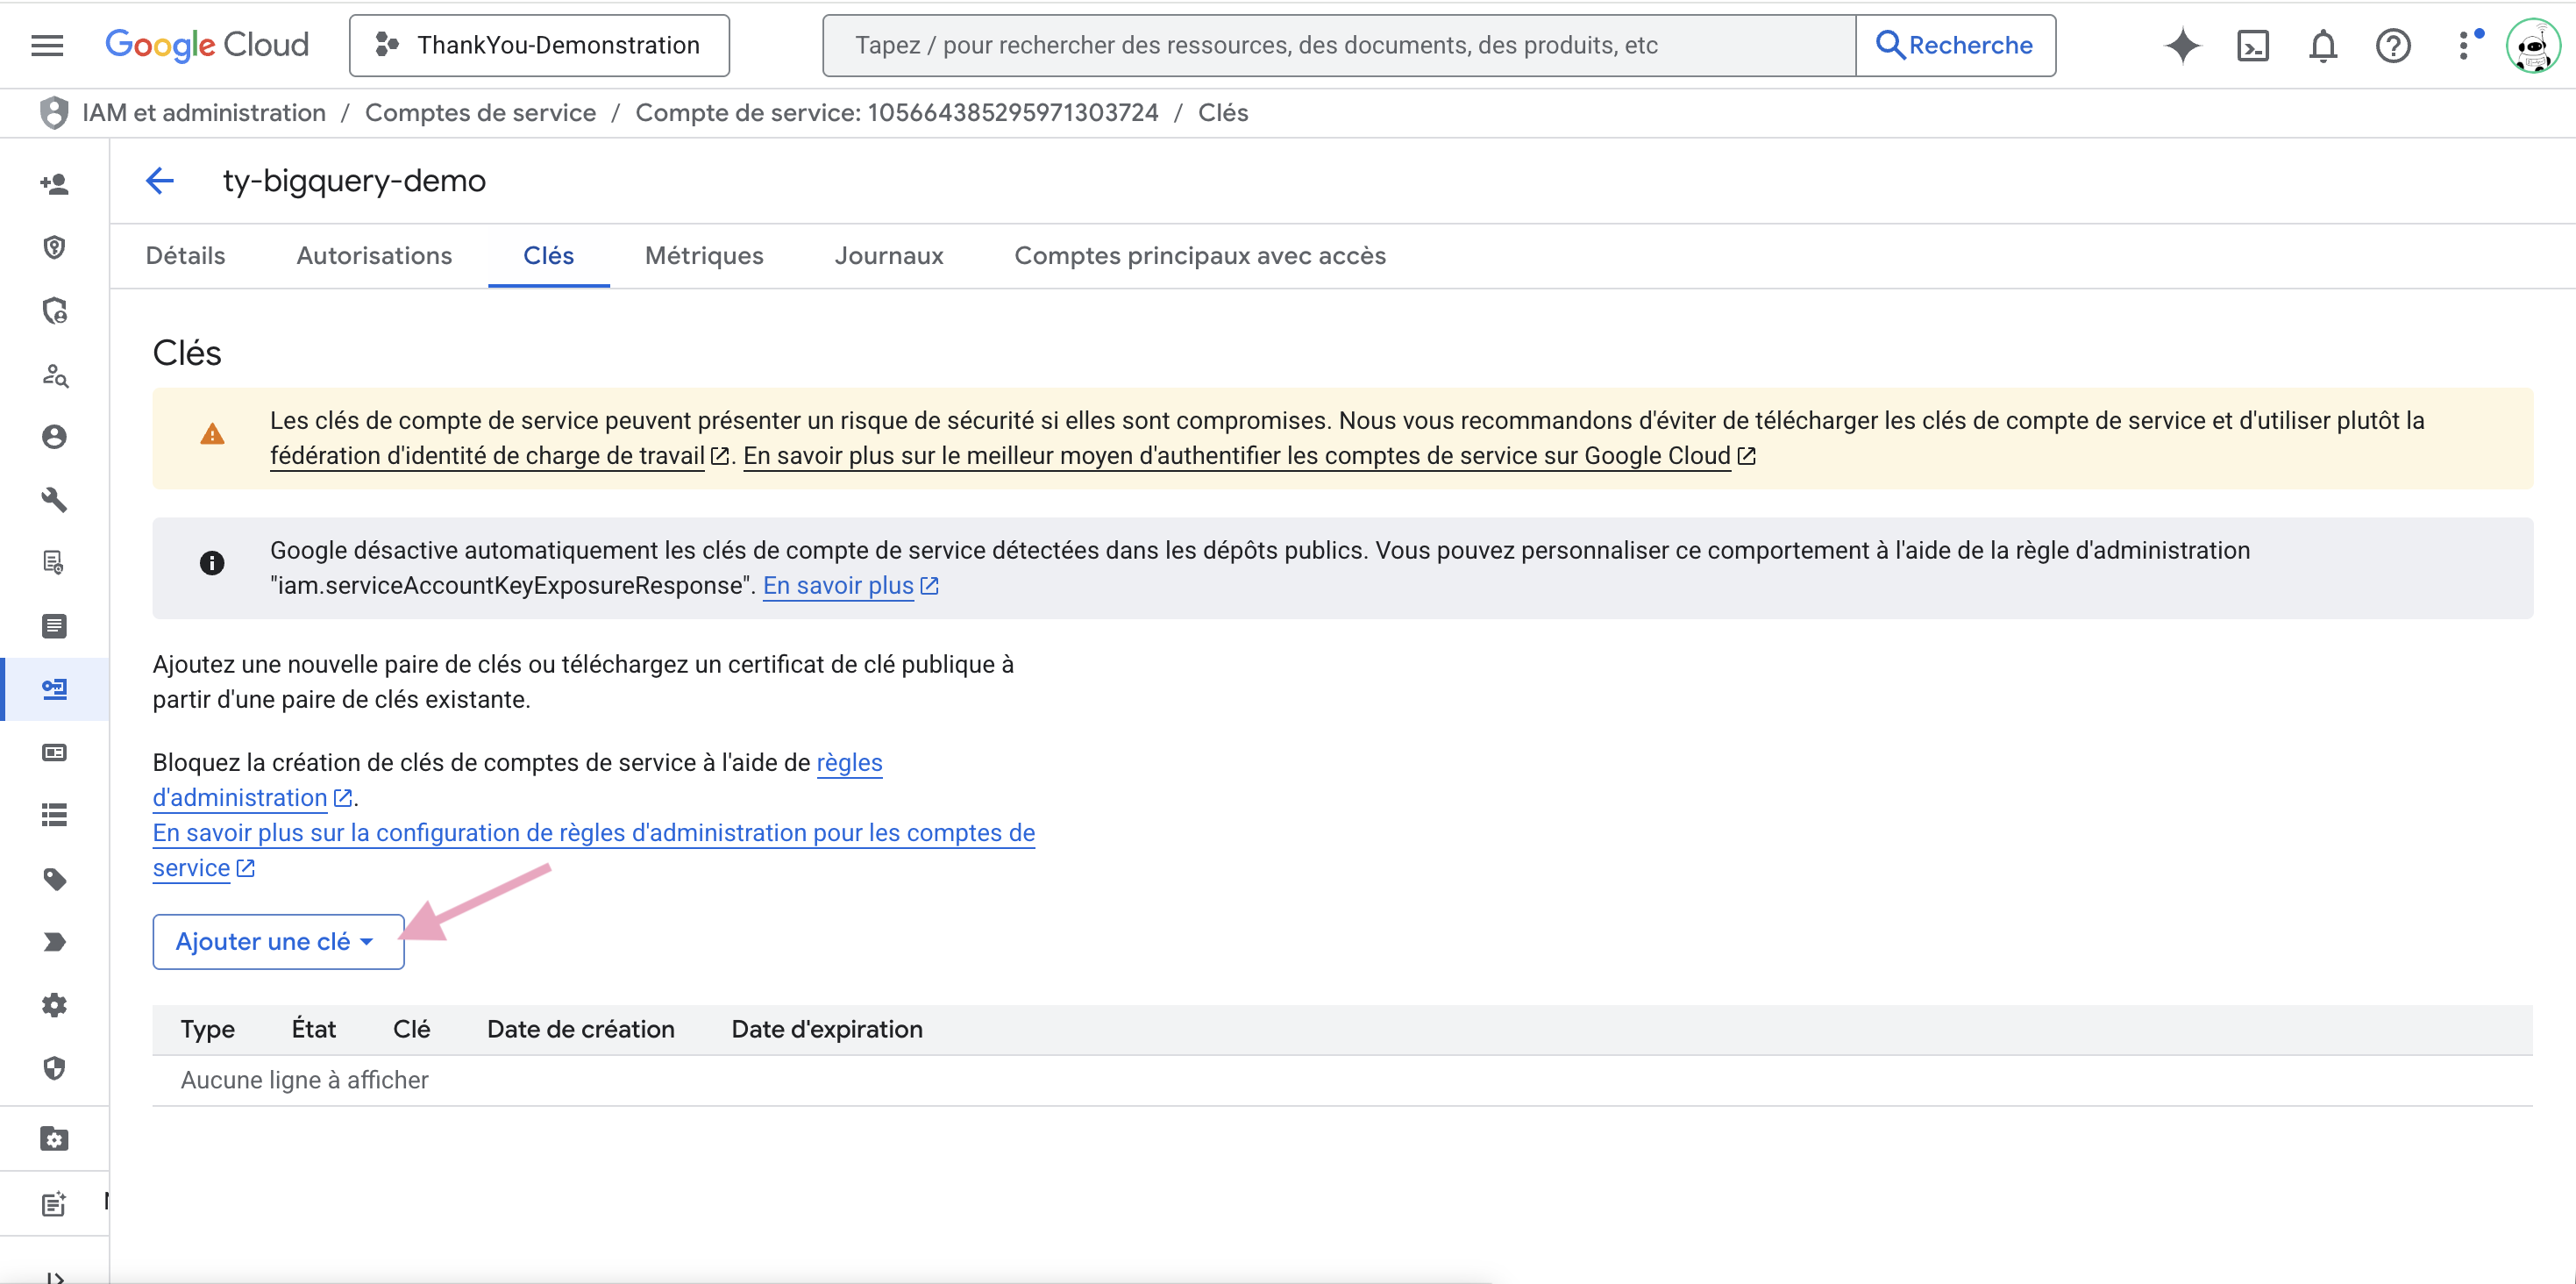The image size is (2576, 1284).
Task: Expand the Ajouter une clé dropdown
Action: coord(278,941)
